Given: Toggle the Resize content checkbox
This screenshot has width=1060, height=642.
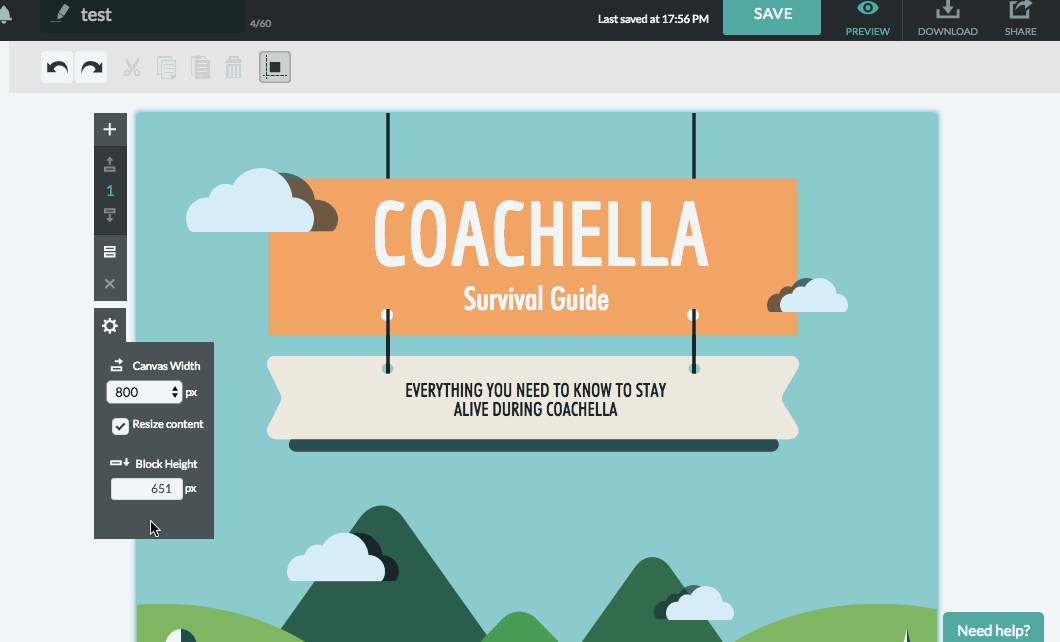Looking at the screenshot, I should pyautogui.click(x=120, y=426).
